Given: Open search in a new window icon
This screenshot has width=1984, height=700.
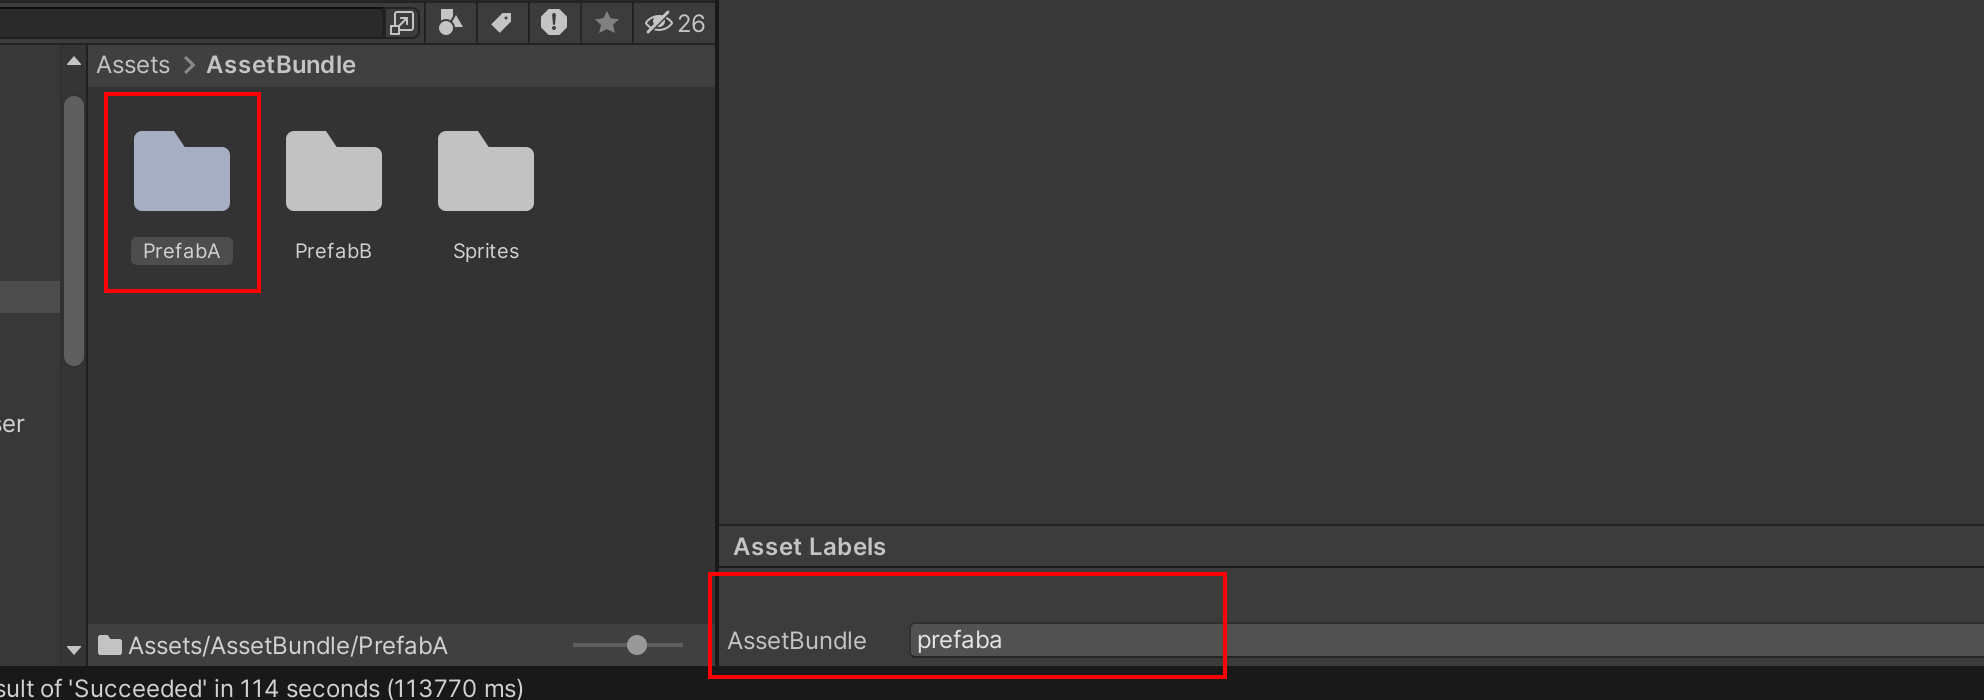Looking at the screenshot, I should point(402,23).
